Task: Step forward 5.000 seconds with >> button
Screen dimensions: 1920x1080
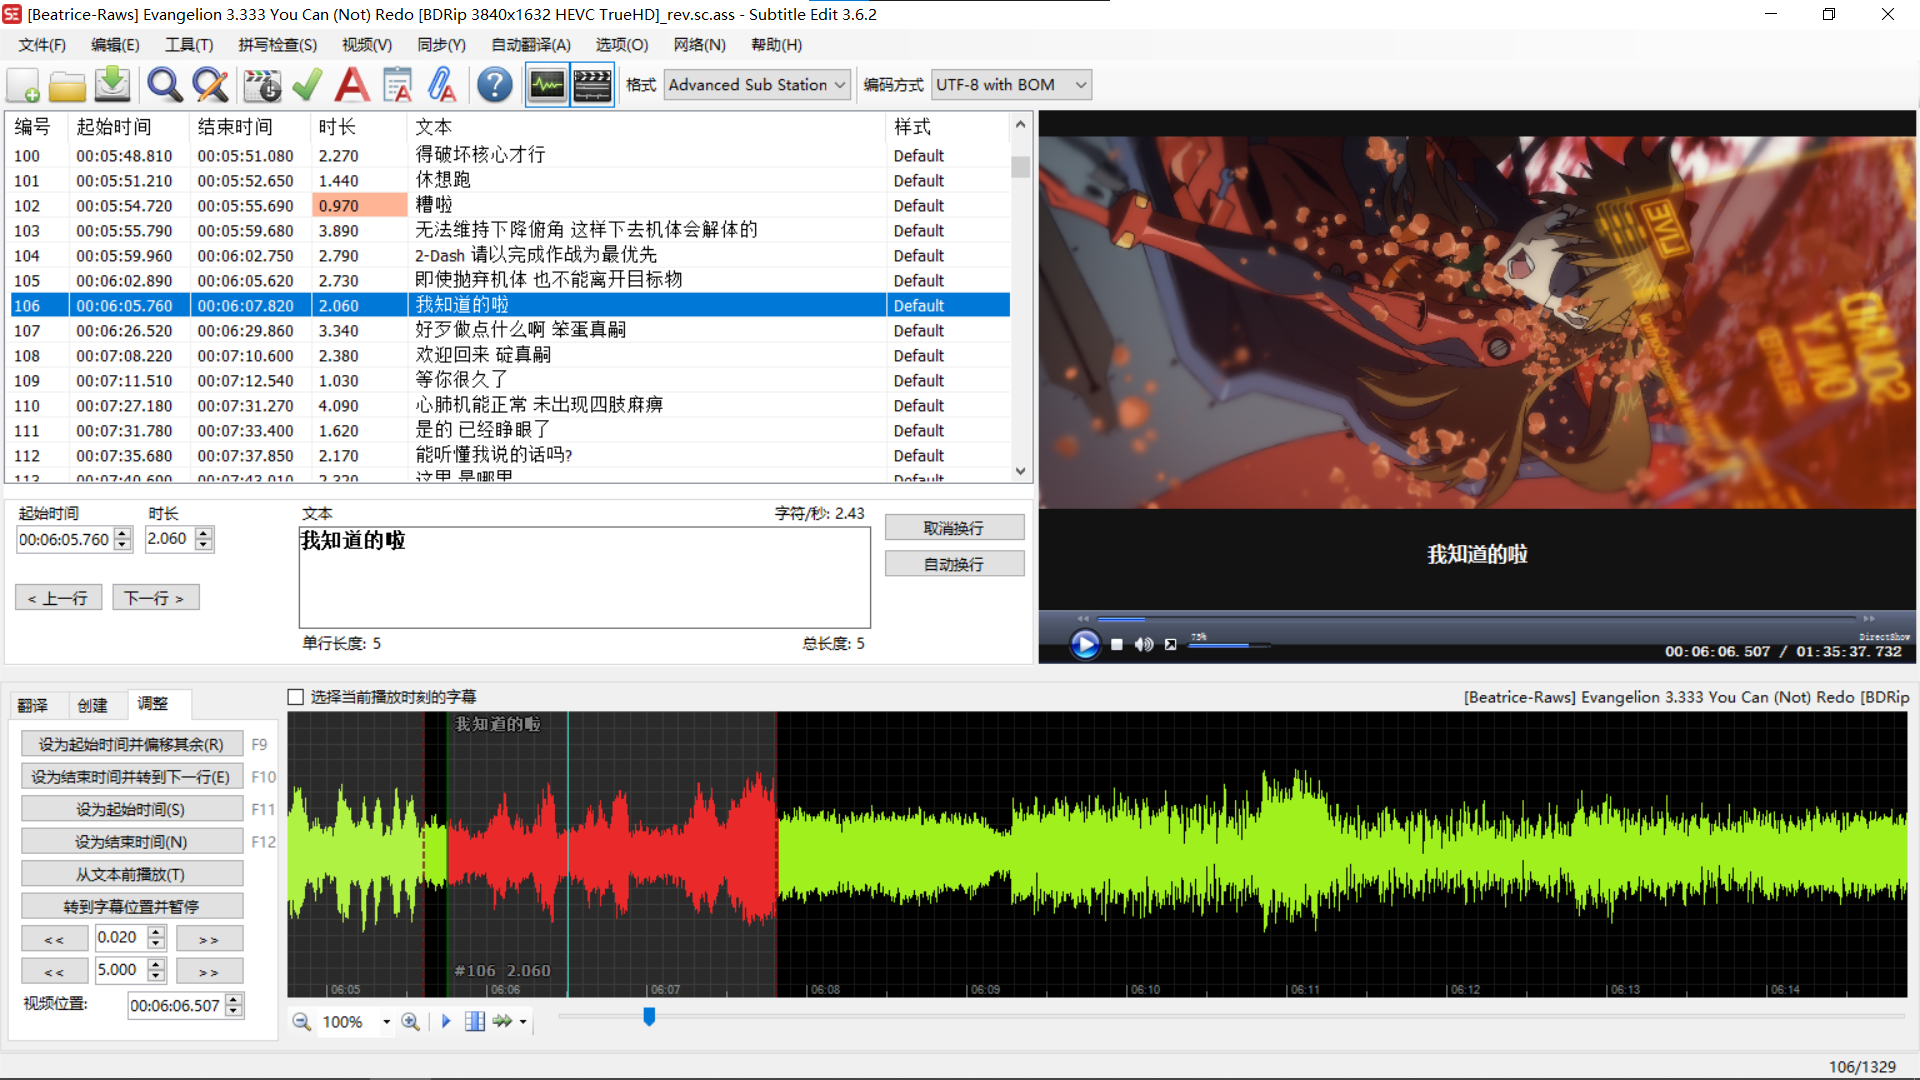Action: coord(209,971)
